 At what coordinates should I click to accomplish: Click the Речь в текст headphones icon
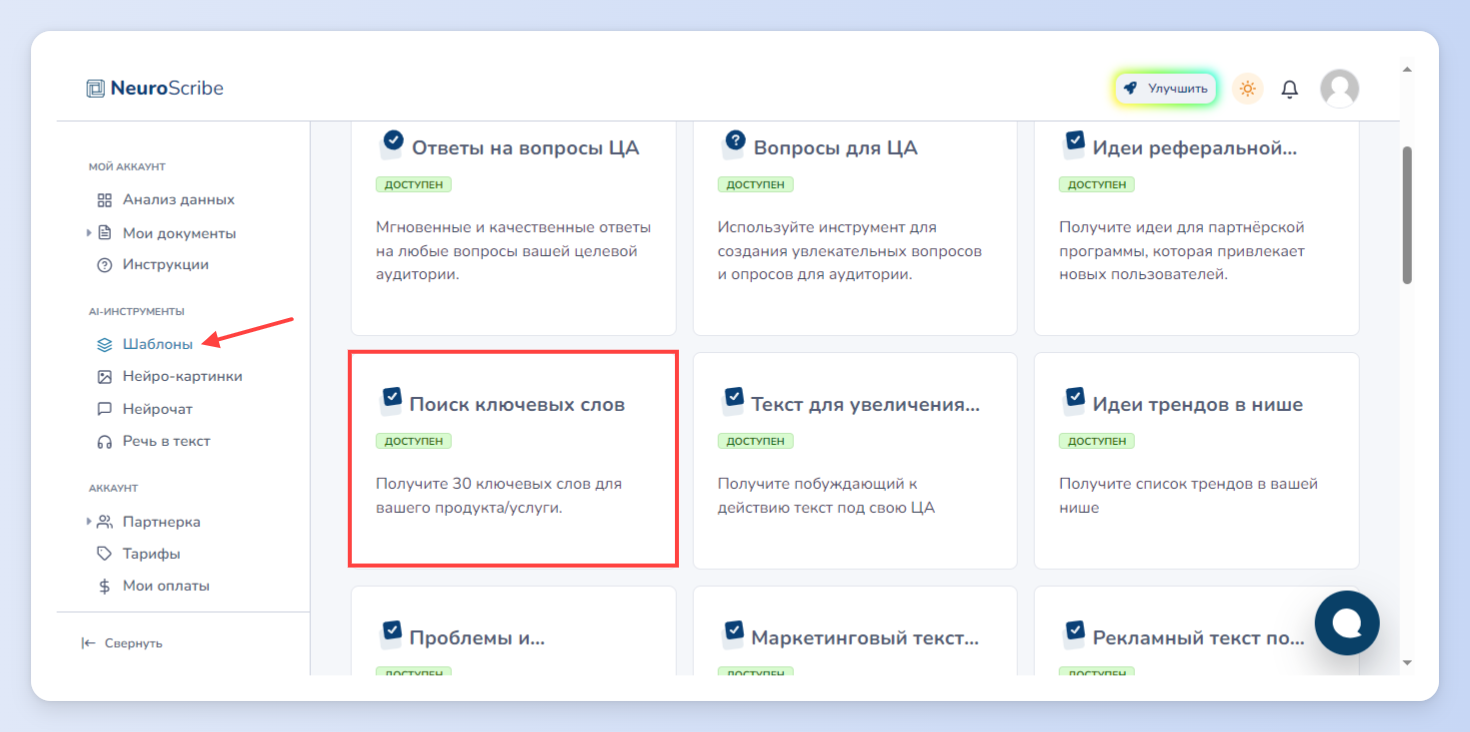104,441
